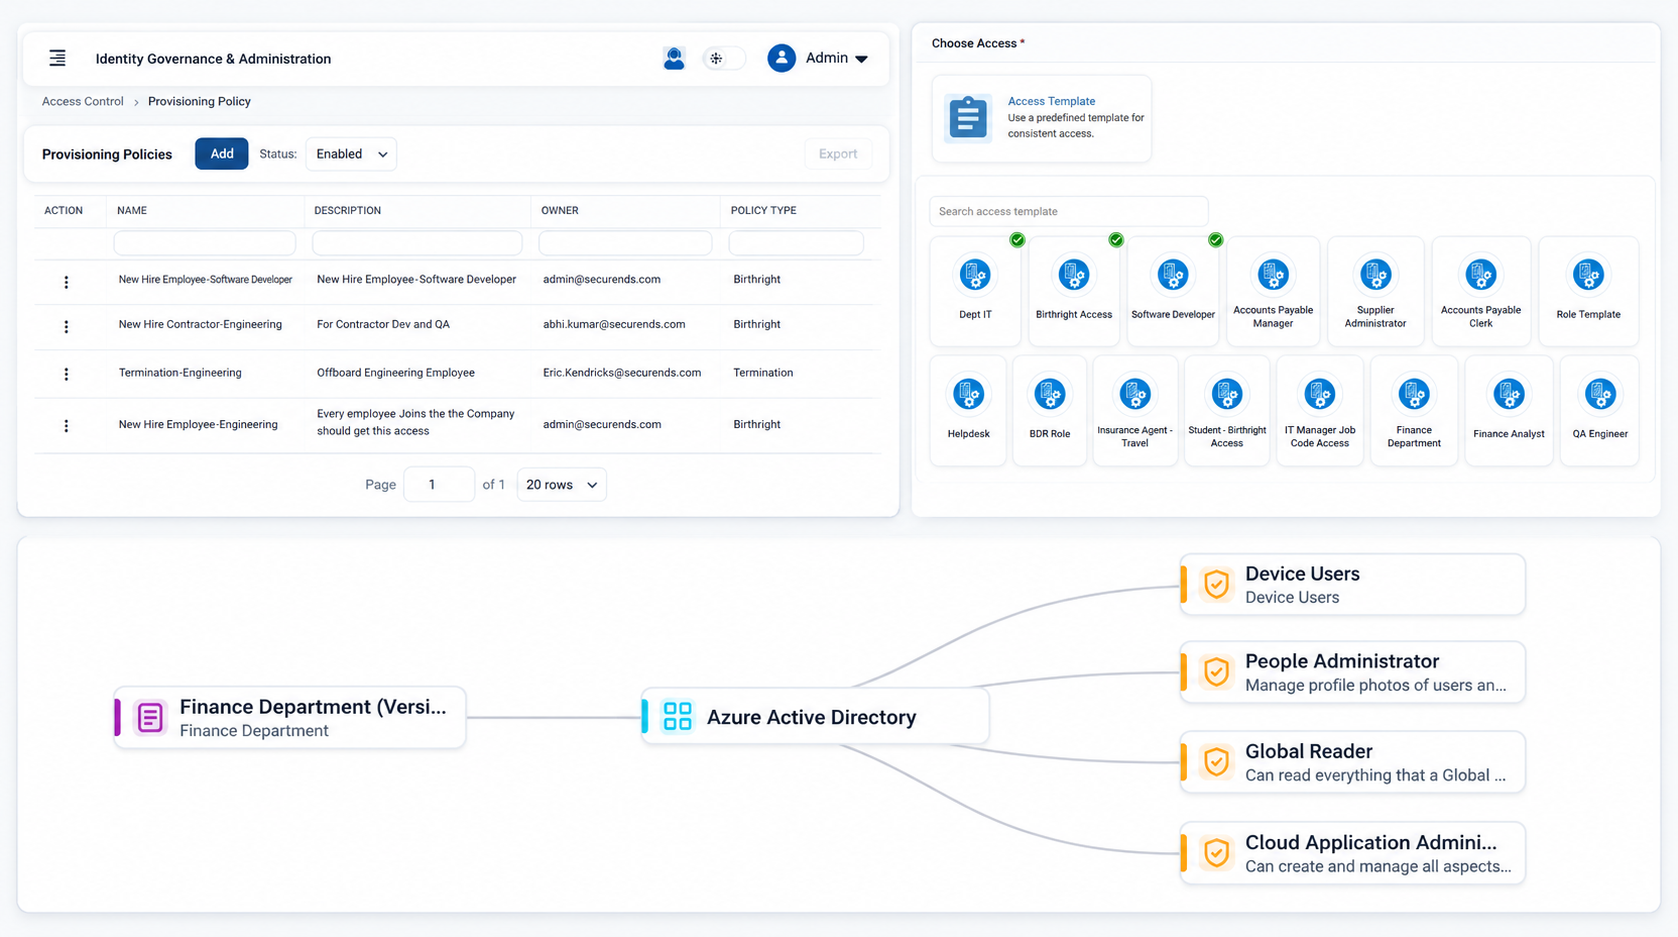Click the Search access template field
The height and width of the screenshot is (937, 1678).
(1068, 212)
